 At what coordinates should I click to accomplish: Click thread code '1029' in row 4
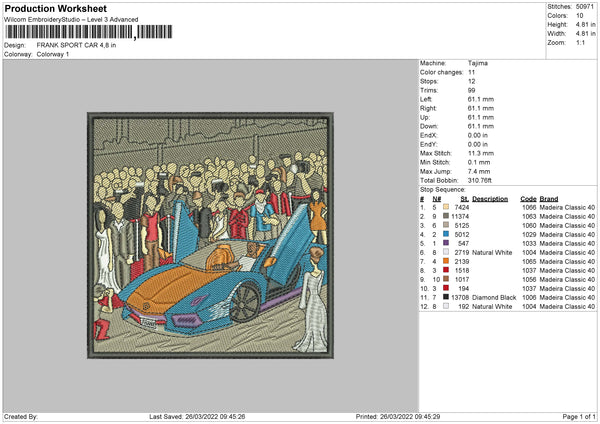529,235
